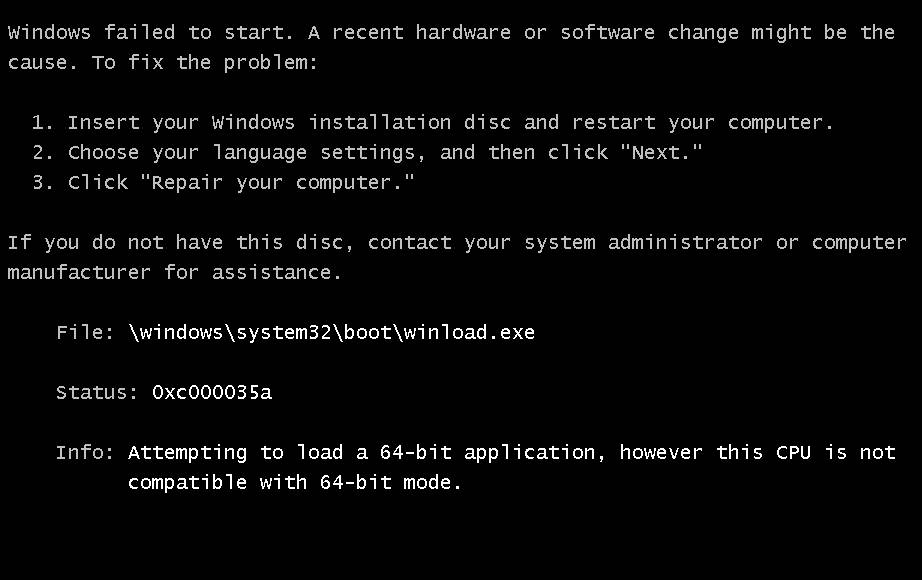
Task: Click the 'Status:' label
Action: [x=97, y=392]
